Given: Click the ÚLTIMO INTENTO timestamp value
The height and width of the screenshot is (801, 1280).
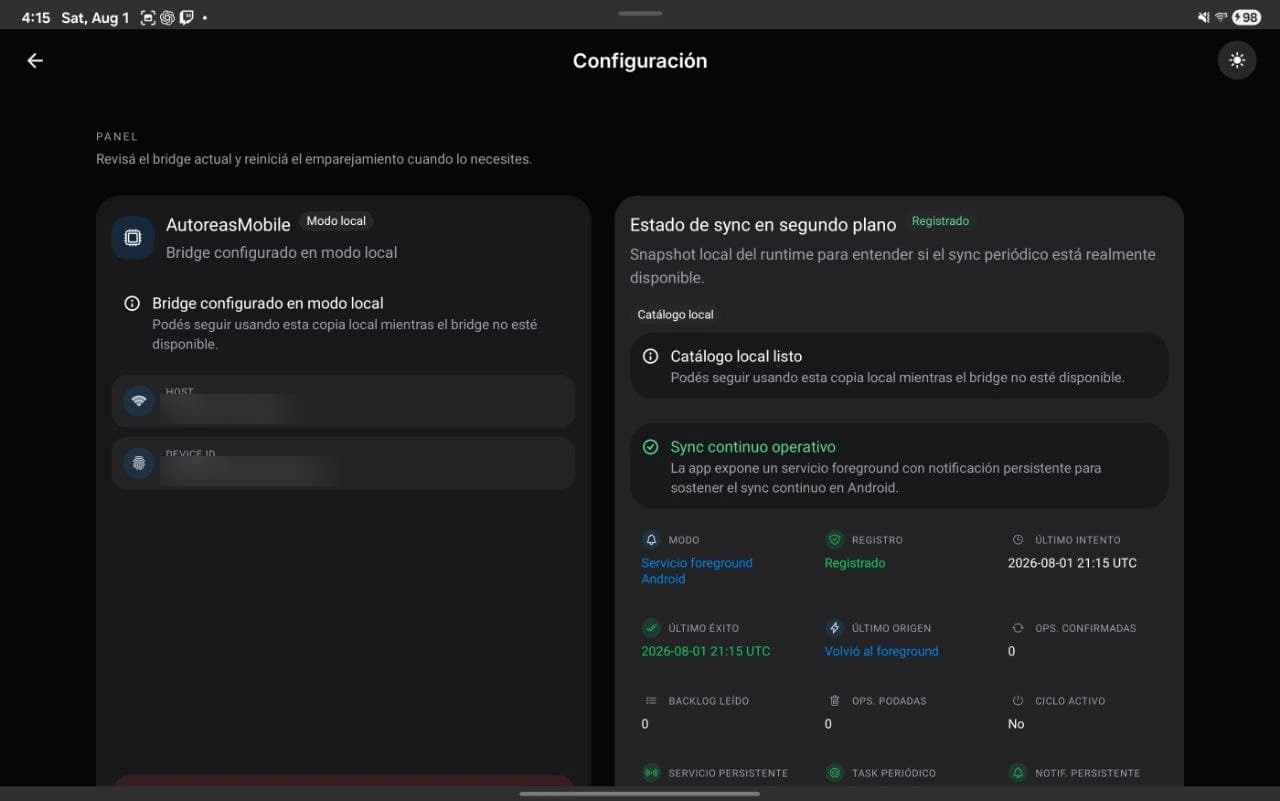Looking at the screenshot, I should 1072,563.
